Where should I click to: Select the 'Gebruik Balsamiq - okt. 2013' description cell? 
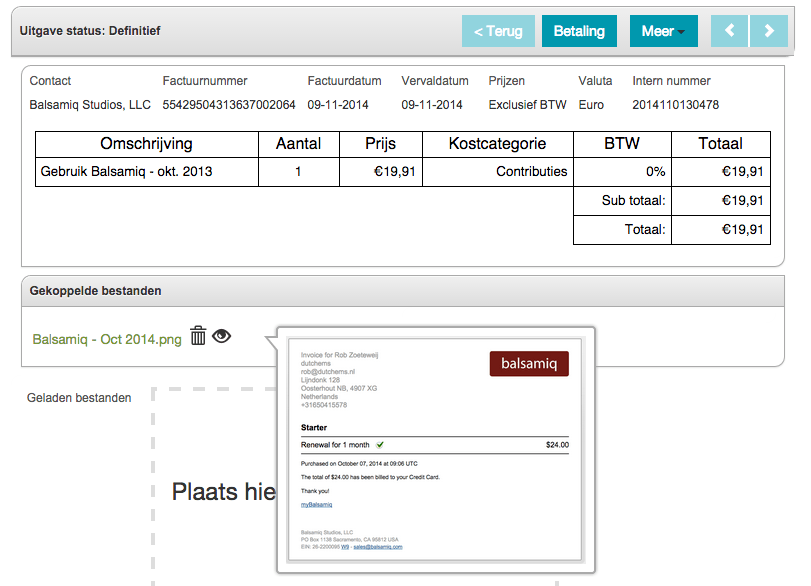(147, 172)
